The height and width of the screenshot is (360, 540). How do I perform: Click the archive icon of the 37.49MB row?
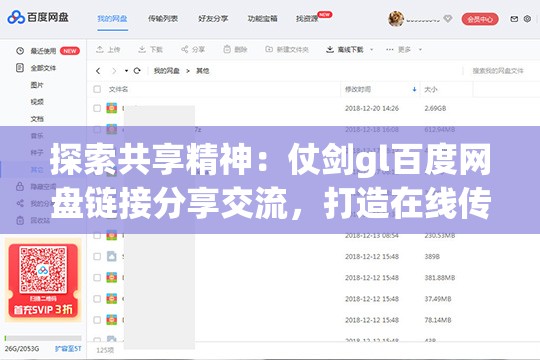pyautogui.click(x=111, y=299)
